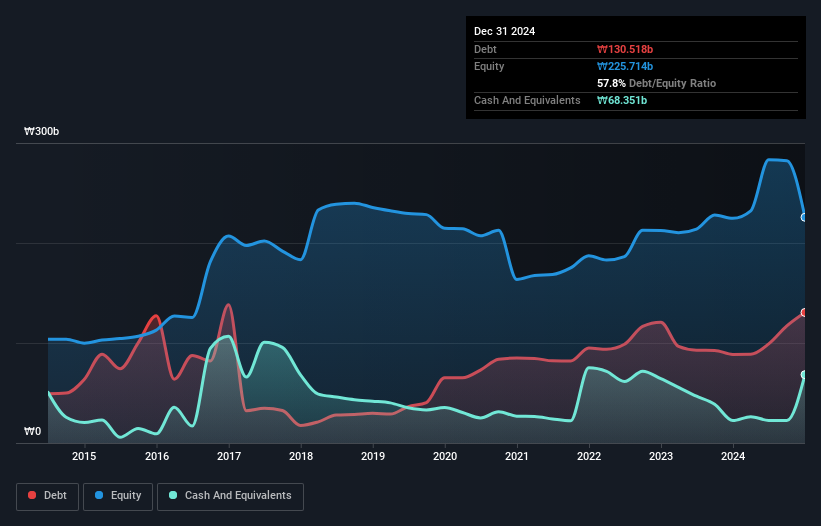
Task: Click the ₩130.518b debt value
Action: [625, 49]
